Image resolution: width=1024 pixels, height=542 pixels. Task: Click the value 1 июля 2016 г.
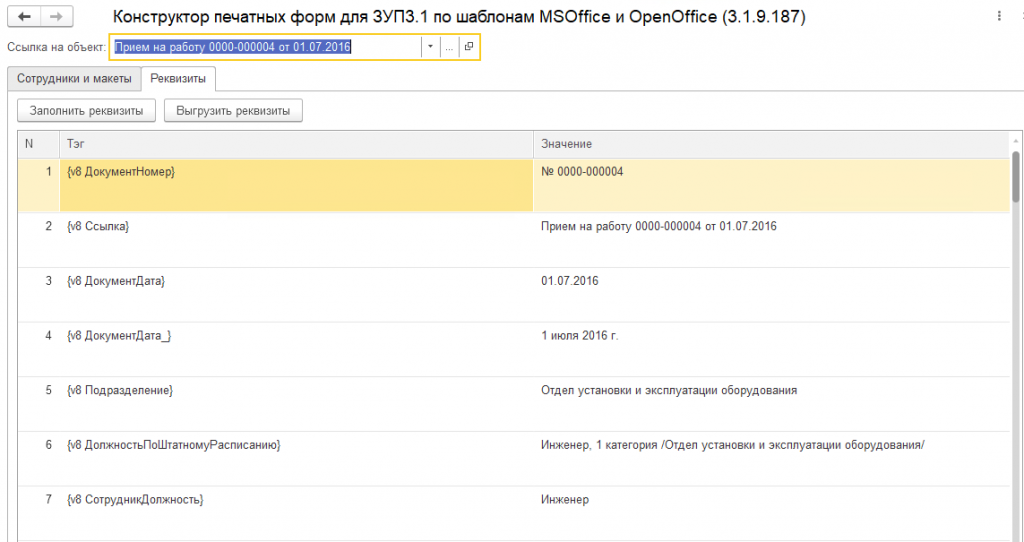tap(580, 335)
